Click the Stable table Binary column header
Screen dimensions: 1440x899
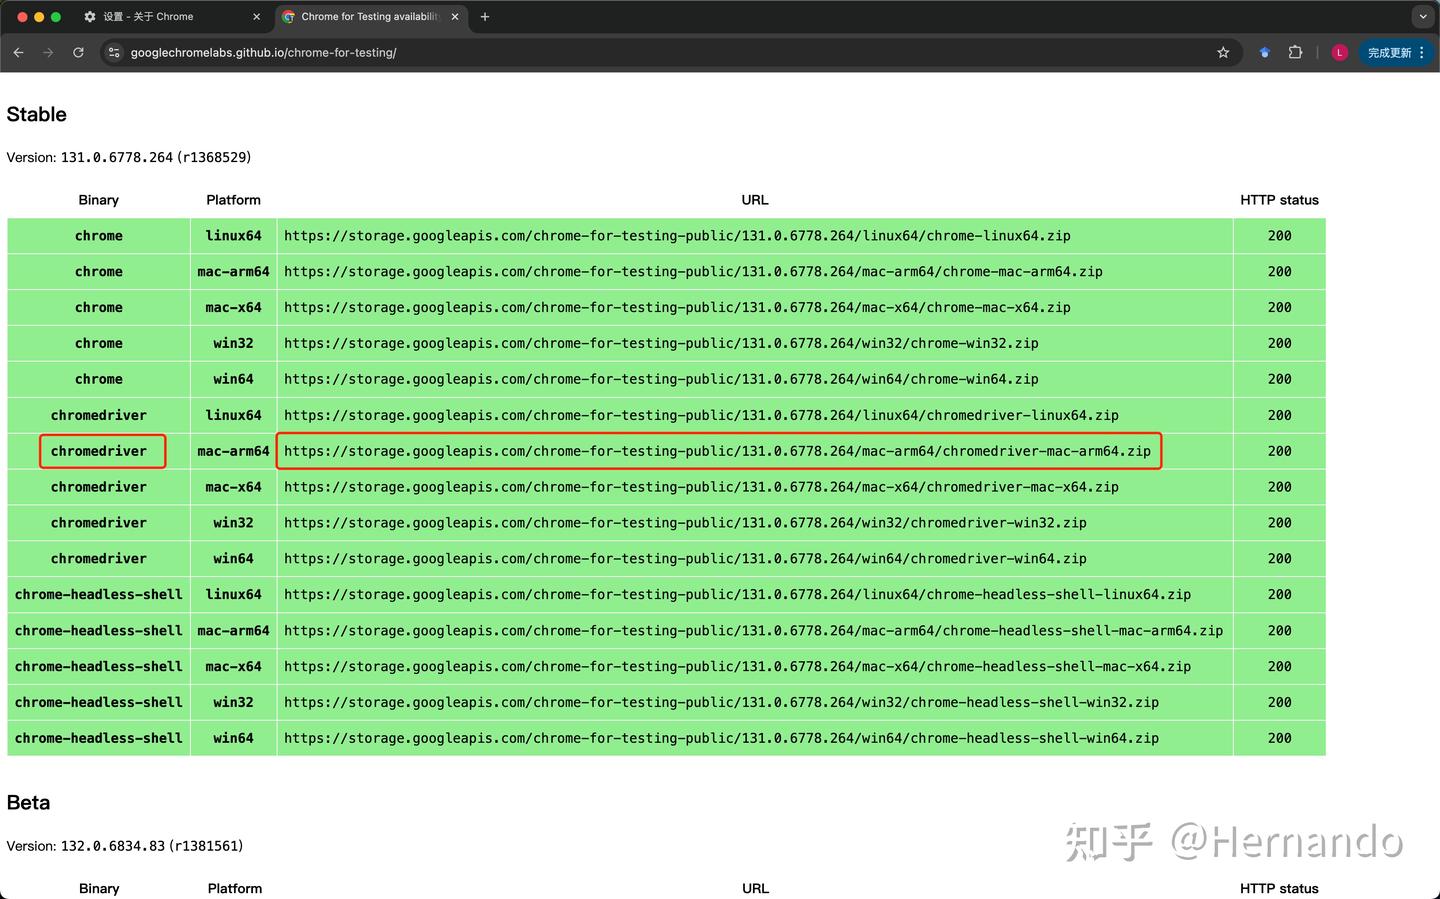click(99, 200)
